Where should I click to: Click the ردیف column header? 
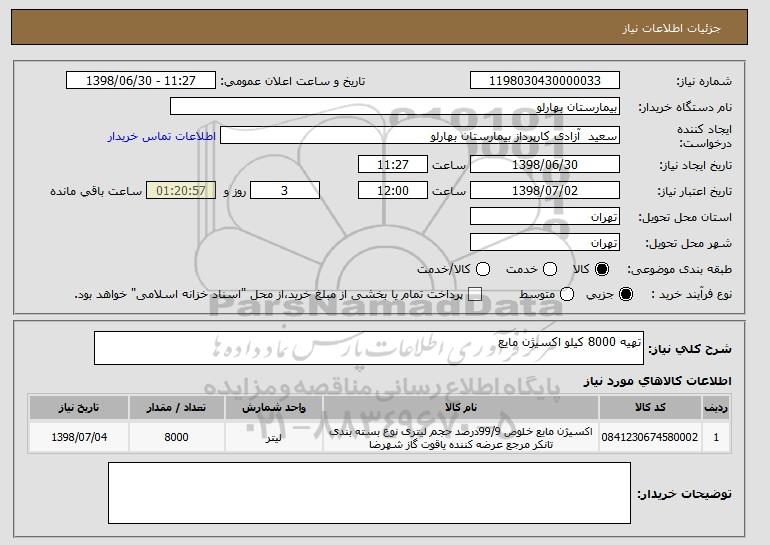(716, 408)
